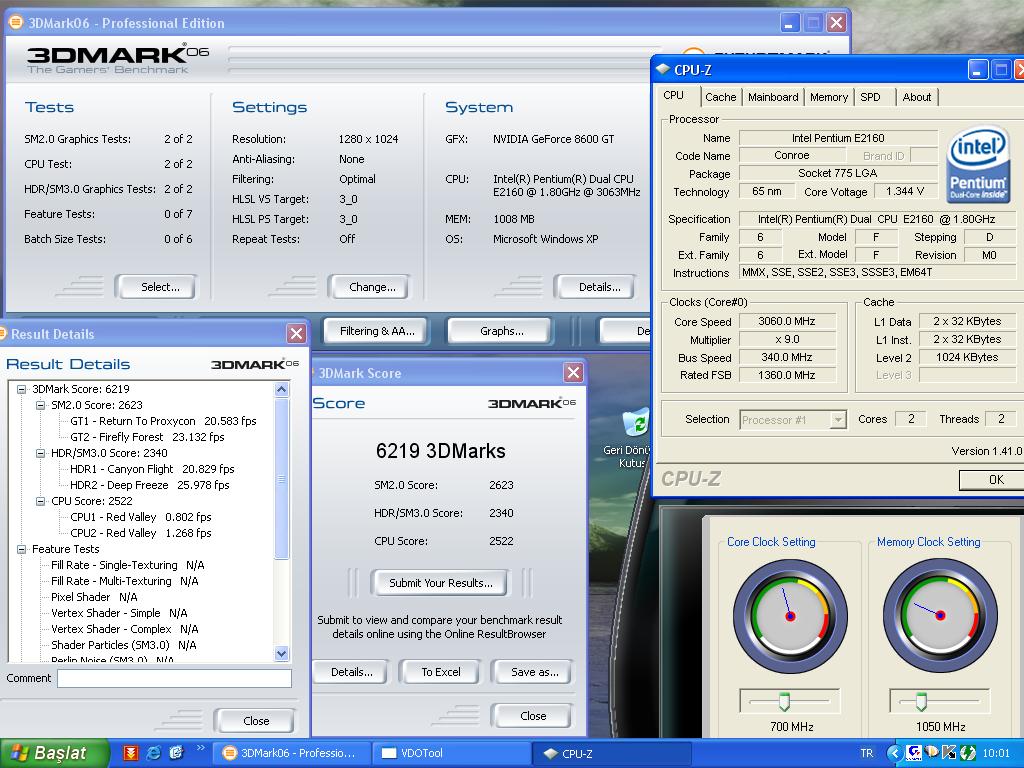Click Save as... in Score window

[x=534, y=672]
